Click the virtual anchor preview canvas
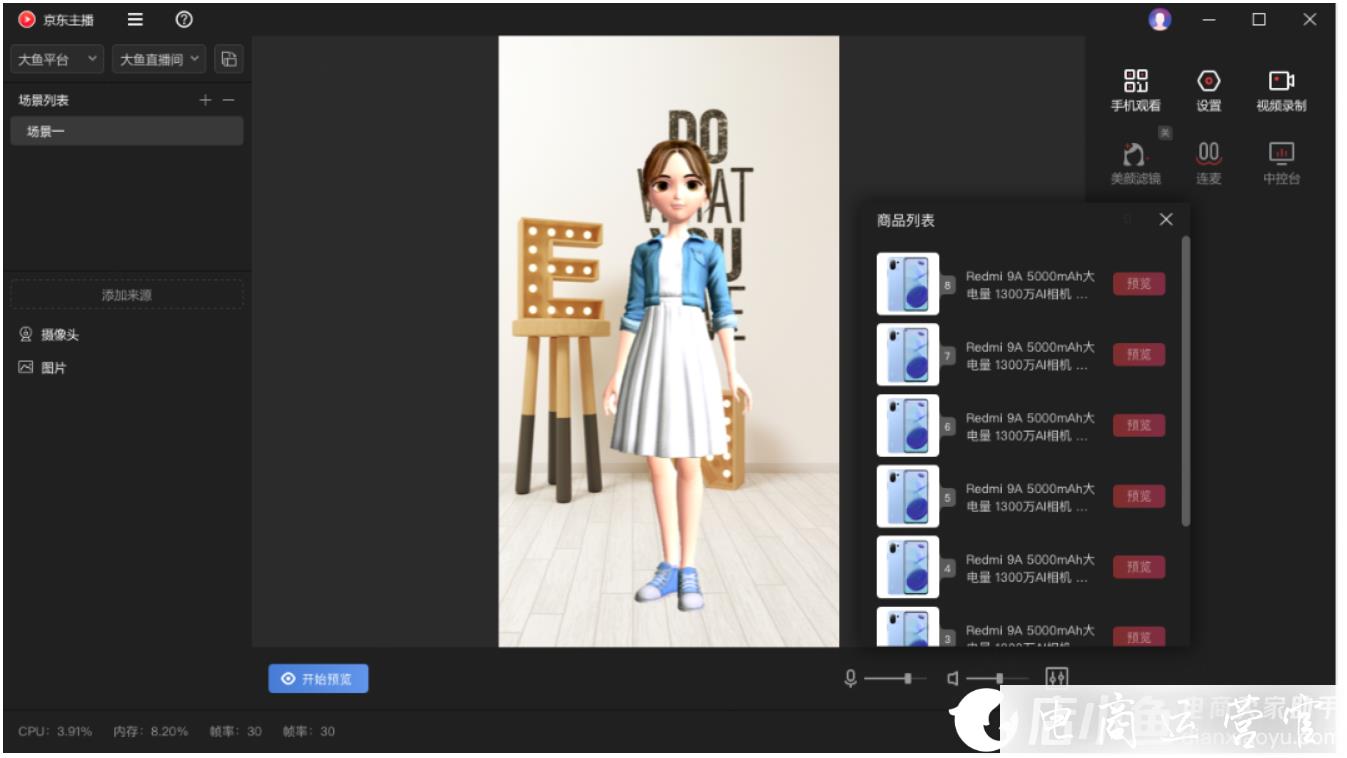 [669, 341]
